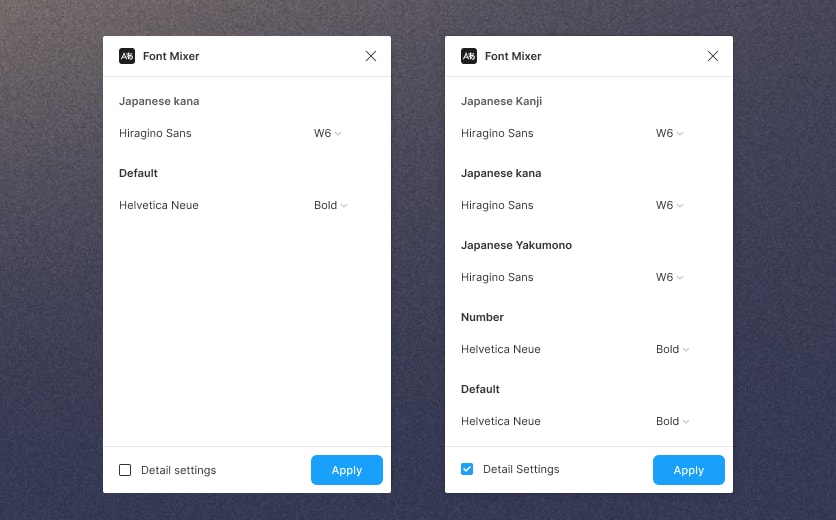This screenshot has width=836, height=520.
Task: Close the right Font Mixer dialog
Action: (713, 56)
